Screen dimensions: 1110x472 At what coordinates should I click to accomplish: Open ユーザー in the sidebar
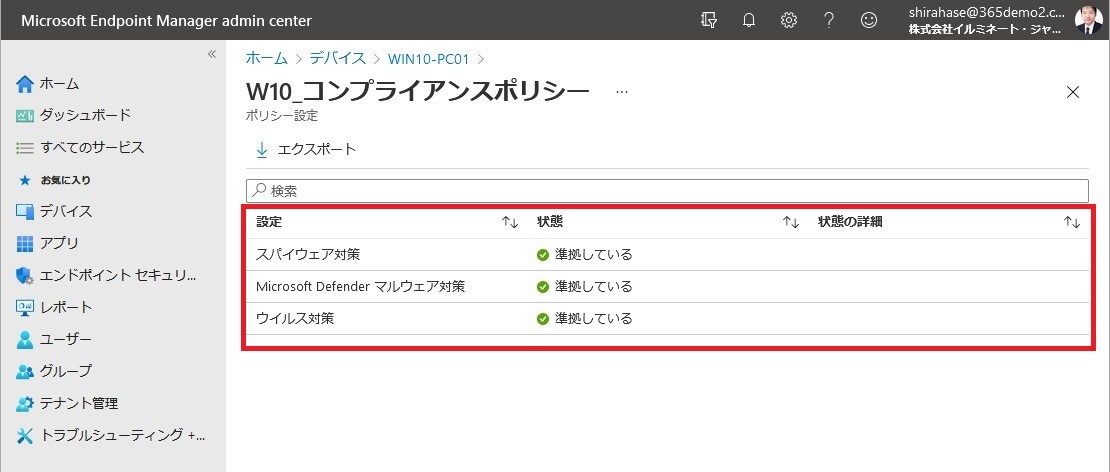[66, 339]
